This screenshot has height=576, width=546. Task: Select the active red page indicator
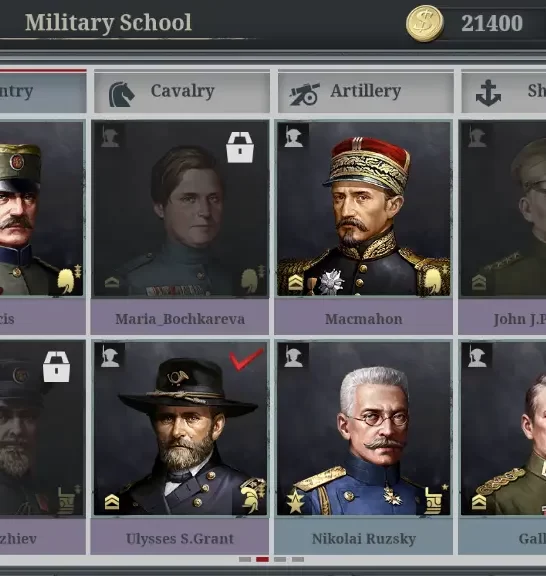tap(262, 559)
